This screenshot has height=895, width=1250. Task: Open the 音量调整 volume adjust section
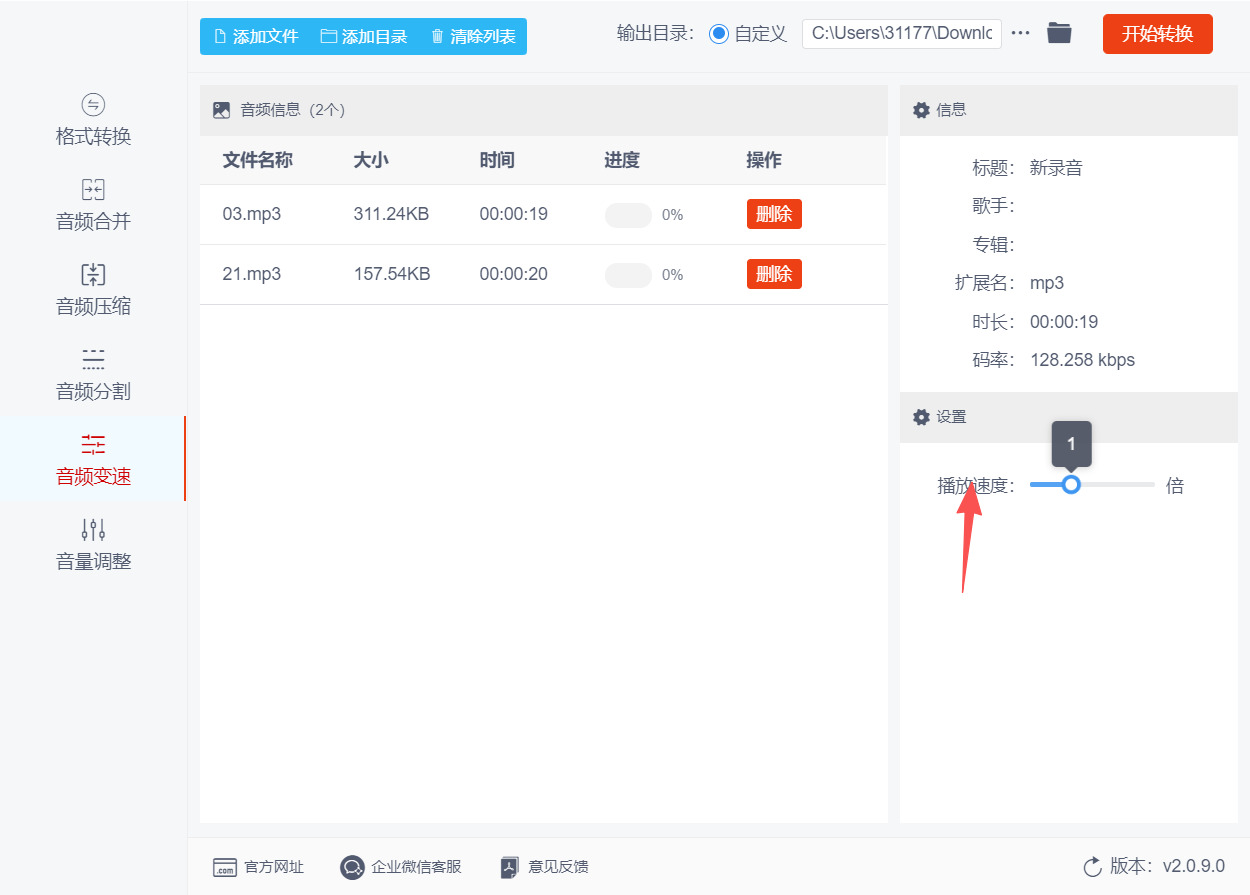point(93,545)
